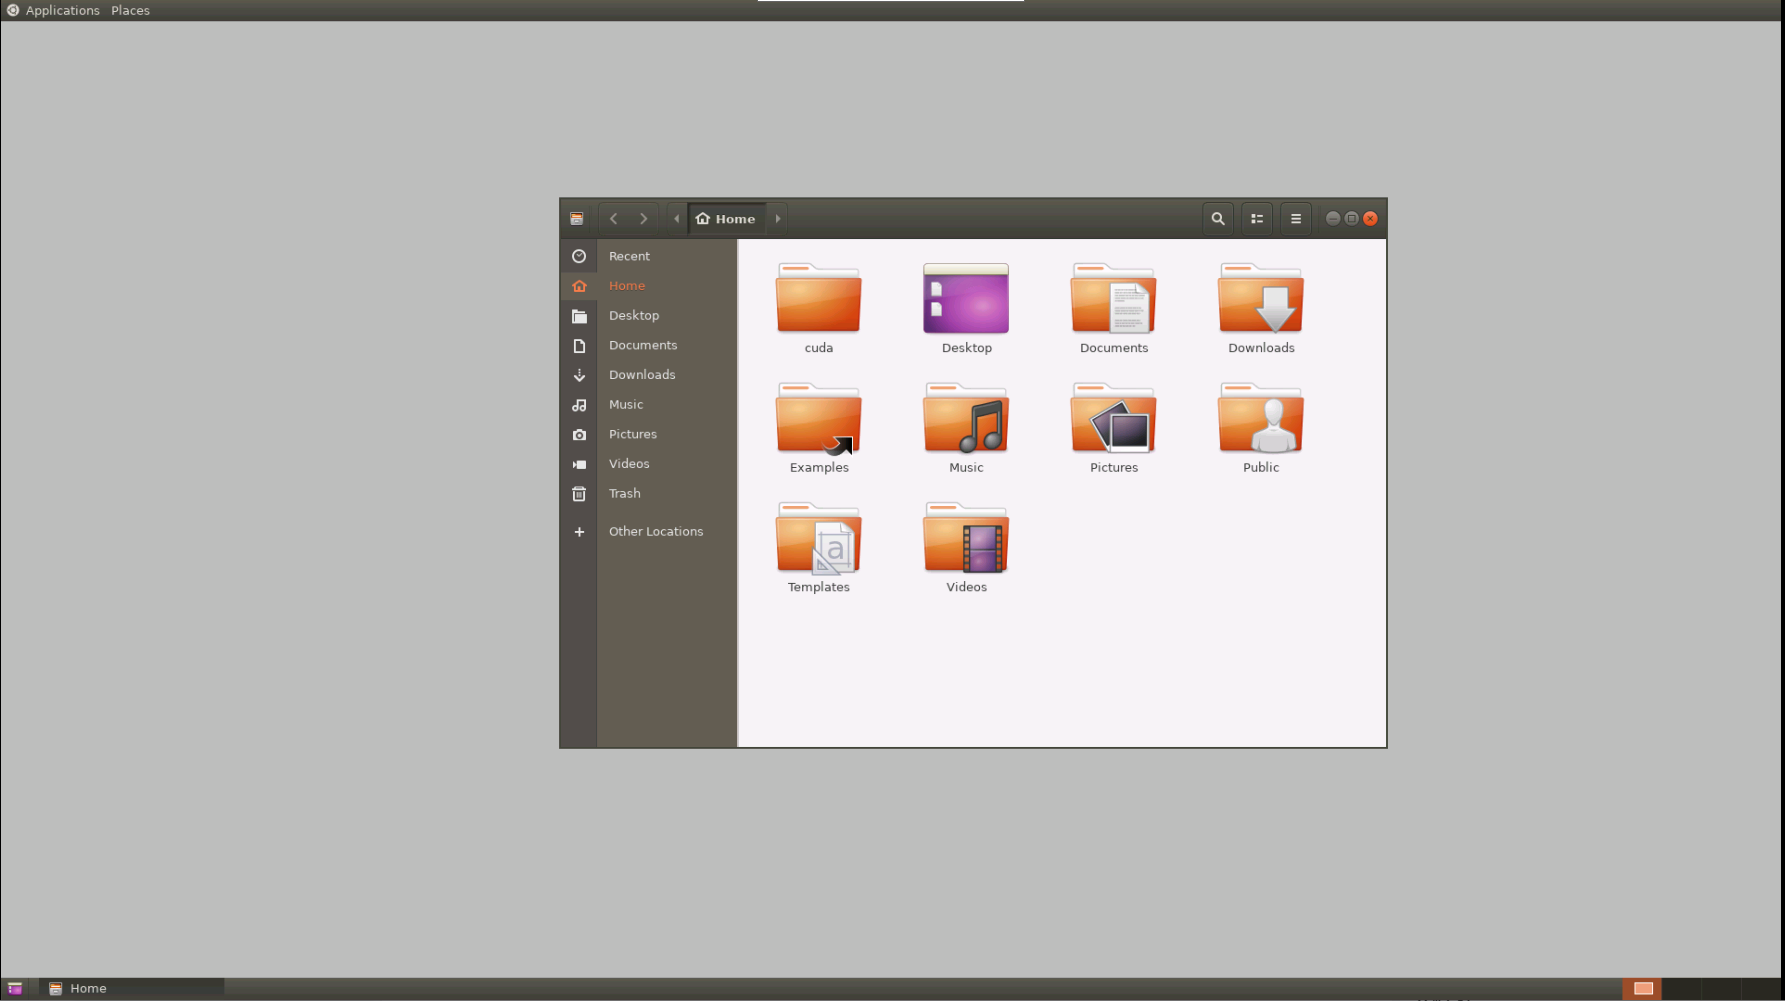Maximize the Home file manager window

pyautogui.click(x=1351, y=219)
